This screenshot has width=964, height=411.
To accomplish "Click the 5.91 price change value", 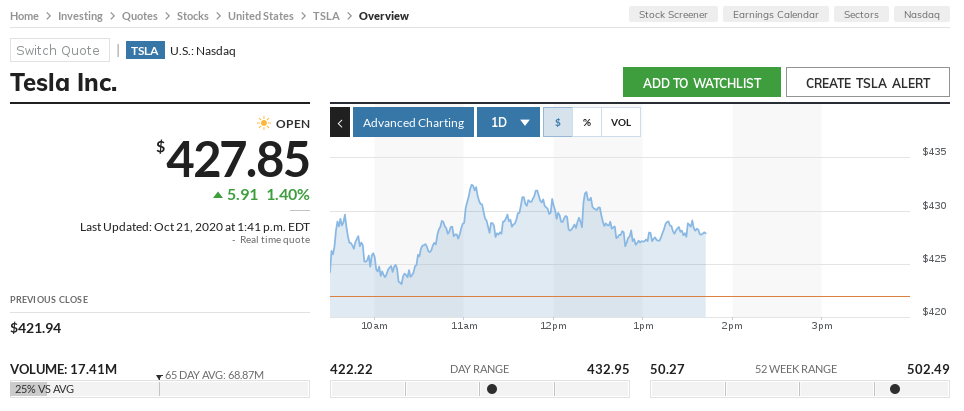I will click(x=244, y=195).
